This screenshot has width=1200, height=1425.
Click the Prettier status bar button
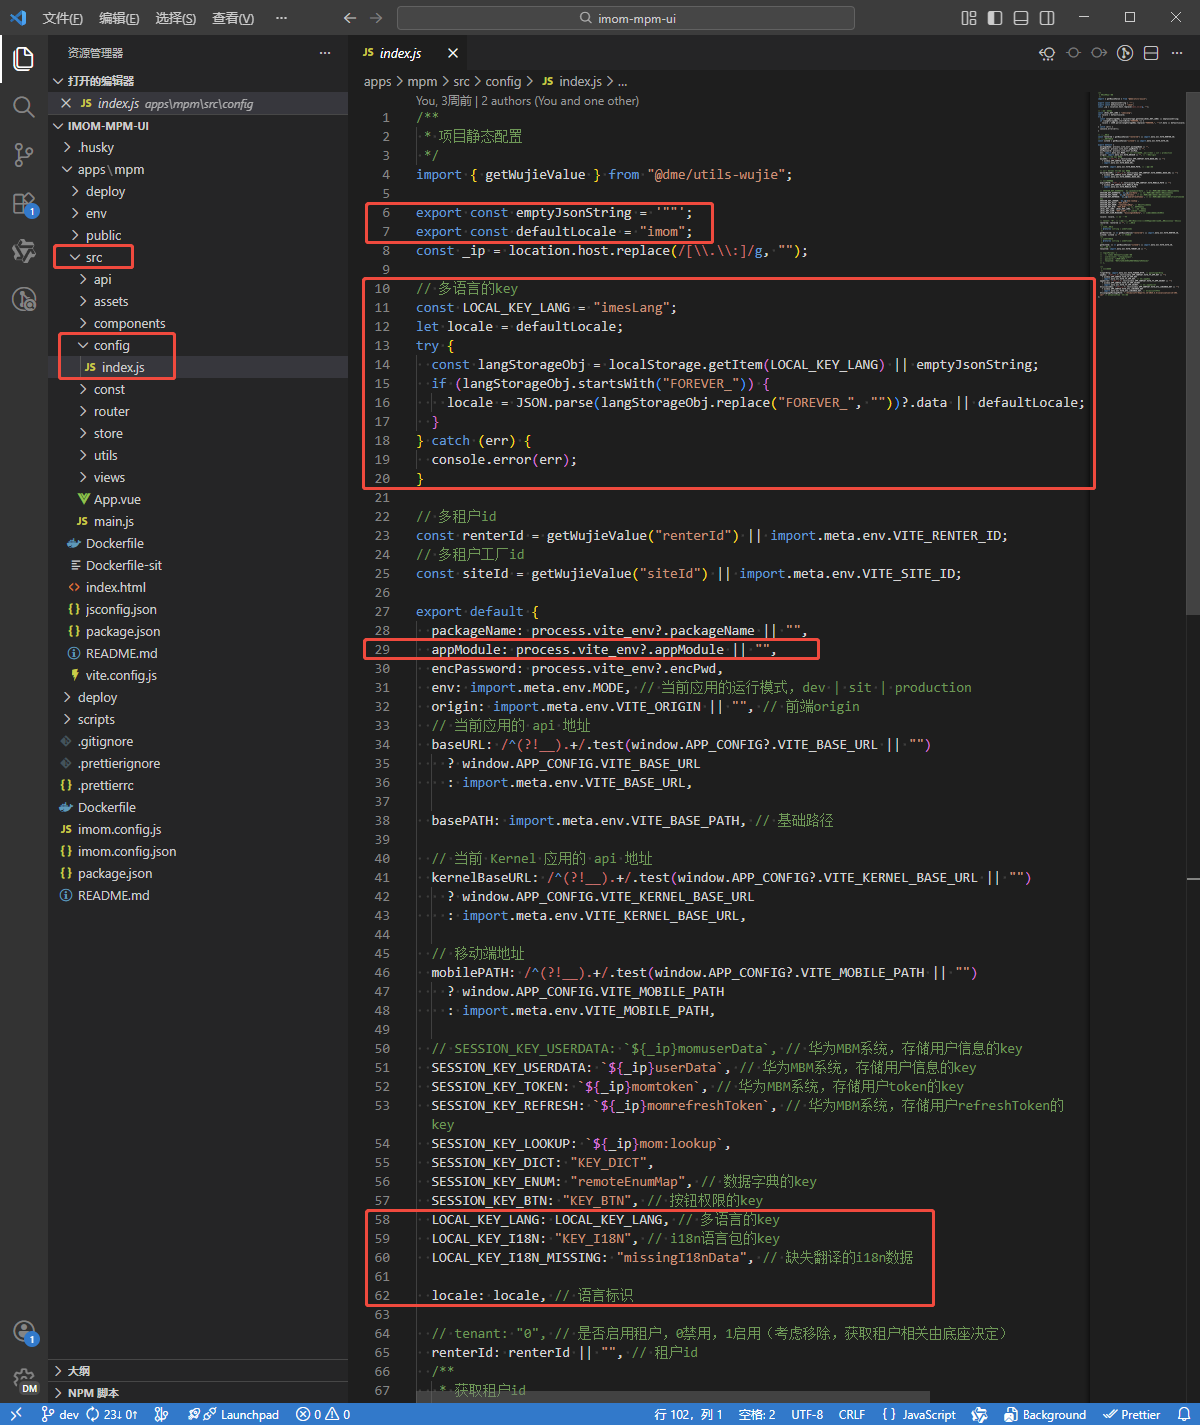1132,1414
